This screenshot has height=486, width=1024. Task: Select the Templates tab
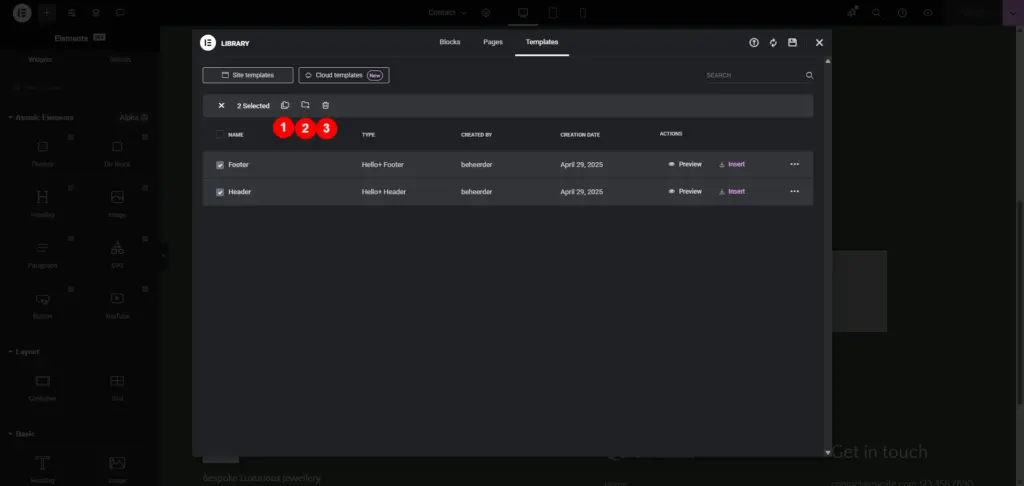pyautogui.click(x=542, y=42)
